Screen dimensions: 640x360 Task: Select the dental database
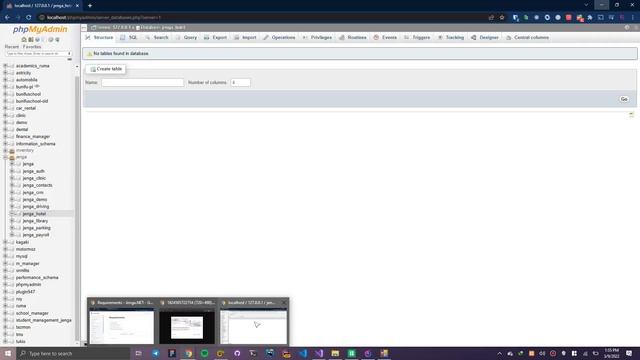coord(22,129)
